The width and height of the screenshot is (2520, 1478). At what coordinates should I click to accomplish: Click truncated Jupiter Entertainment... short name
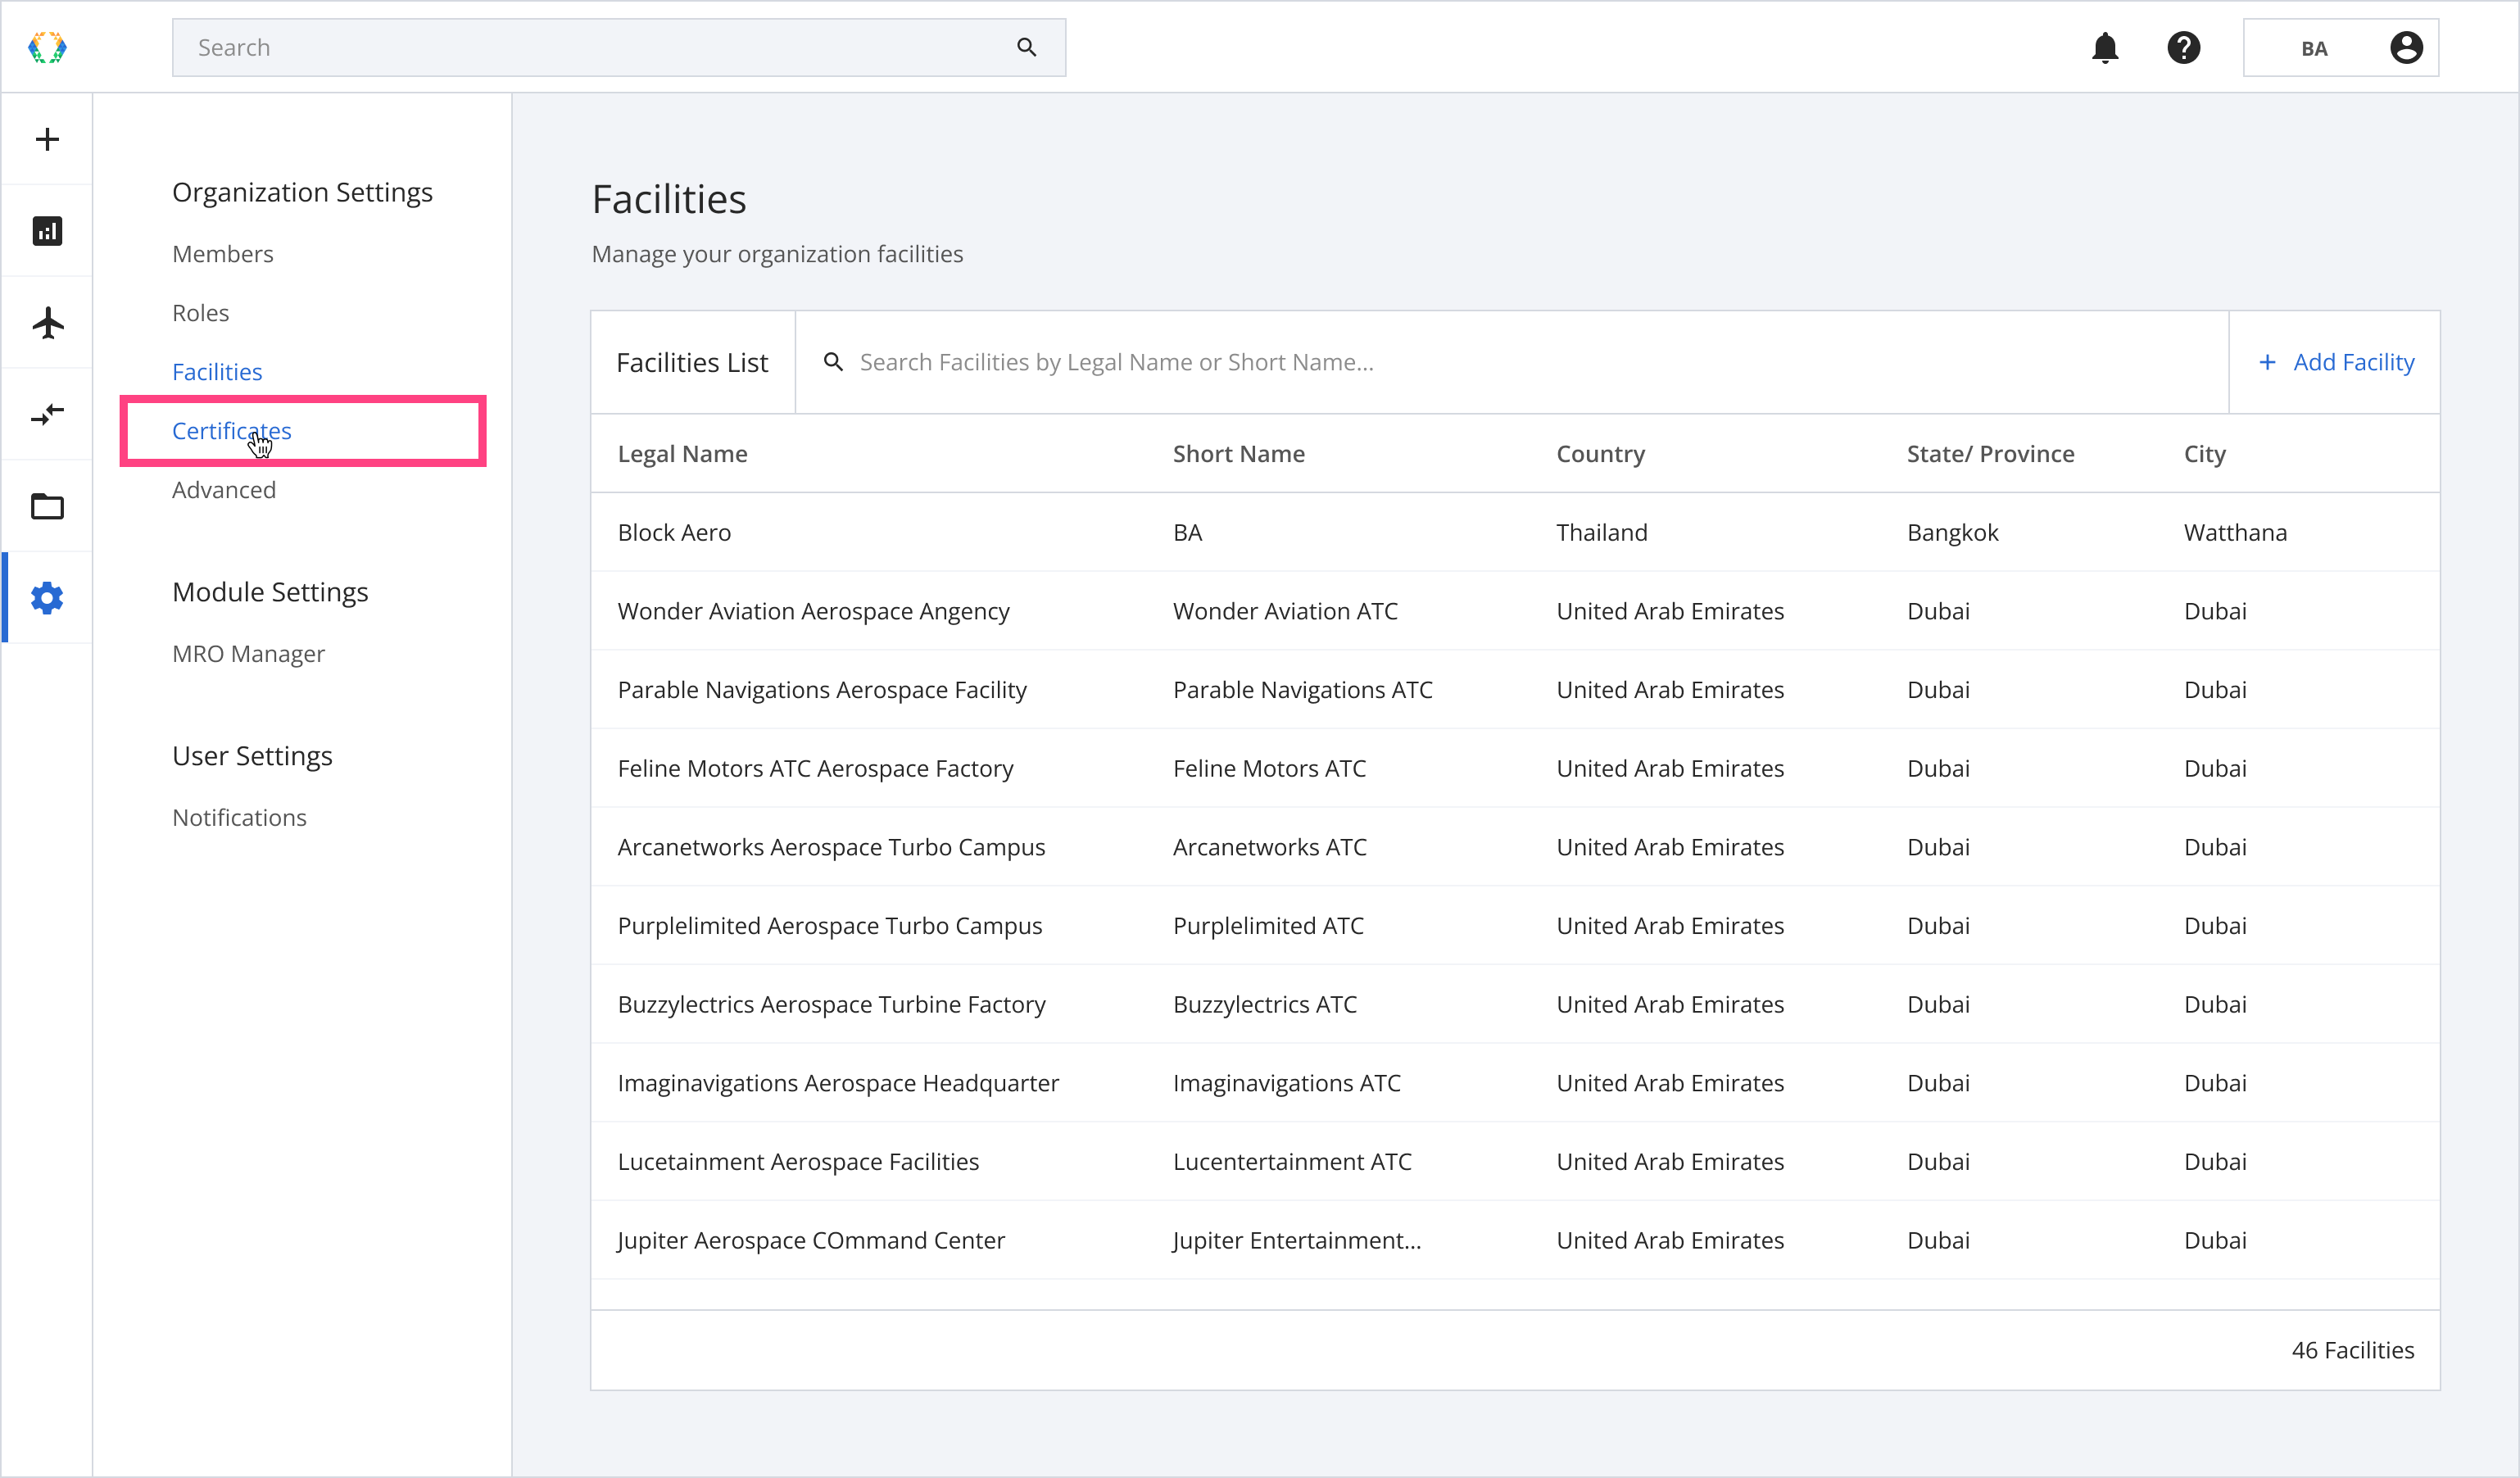[x=1297, y=1241]
